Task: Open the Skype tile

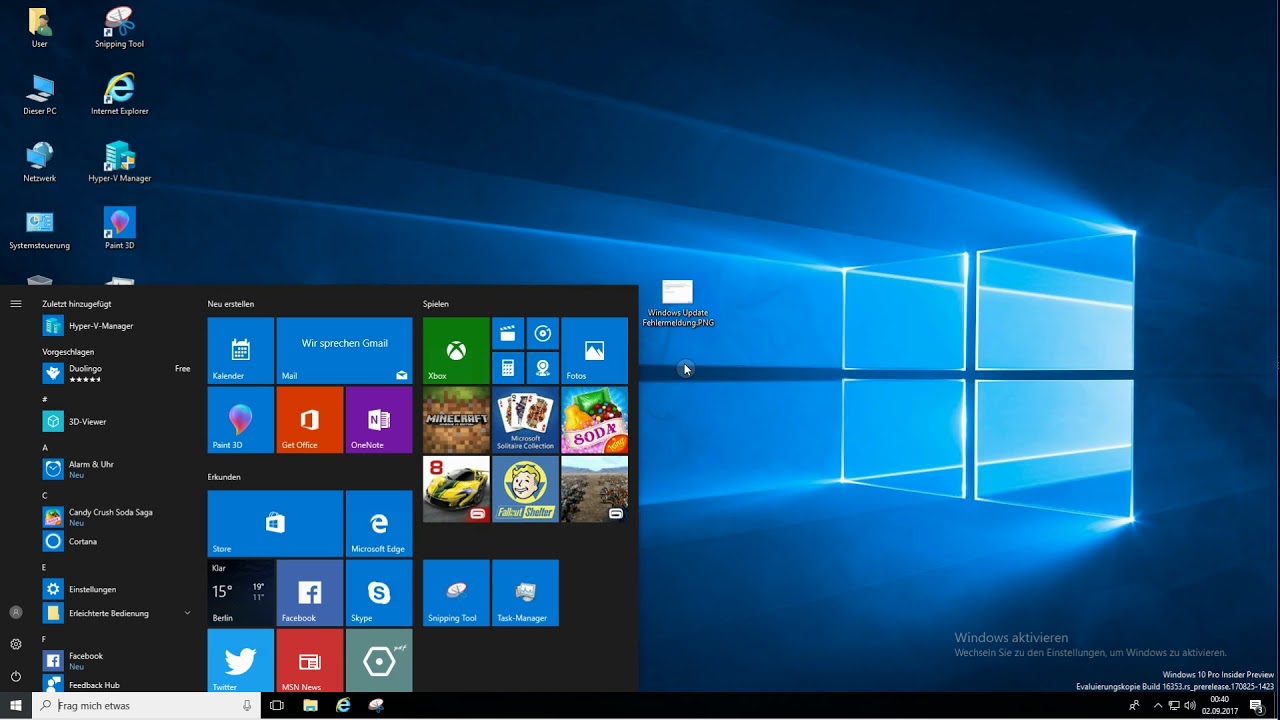Action: (x=379, y=593)
